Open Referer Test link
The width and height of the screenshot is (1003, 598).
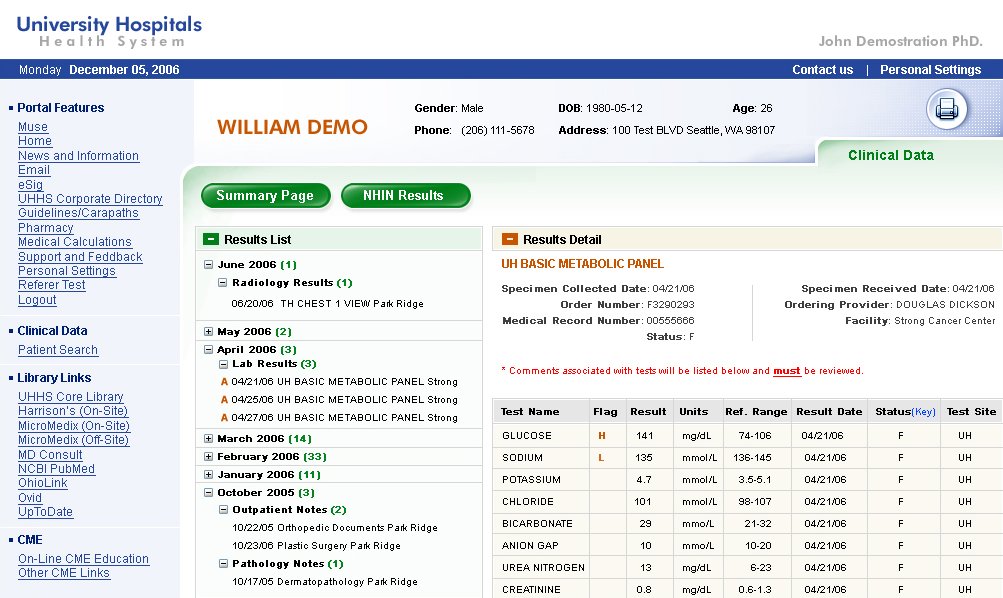[51, 285]
